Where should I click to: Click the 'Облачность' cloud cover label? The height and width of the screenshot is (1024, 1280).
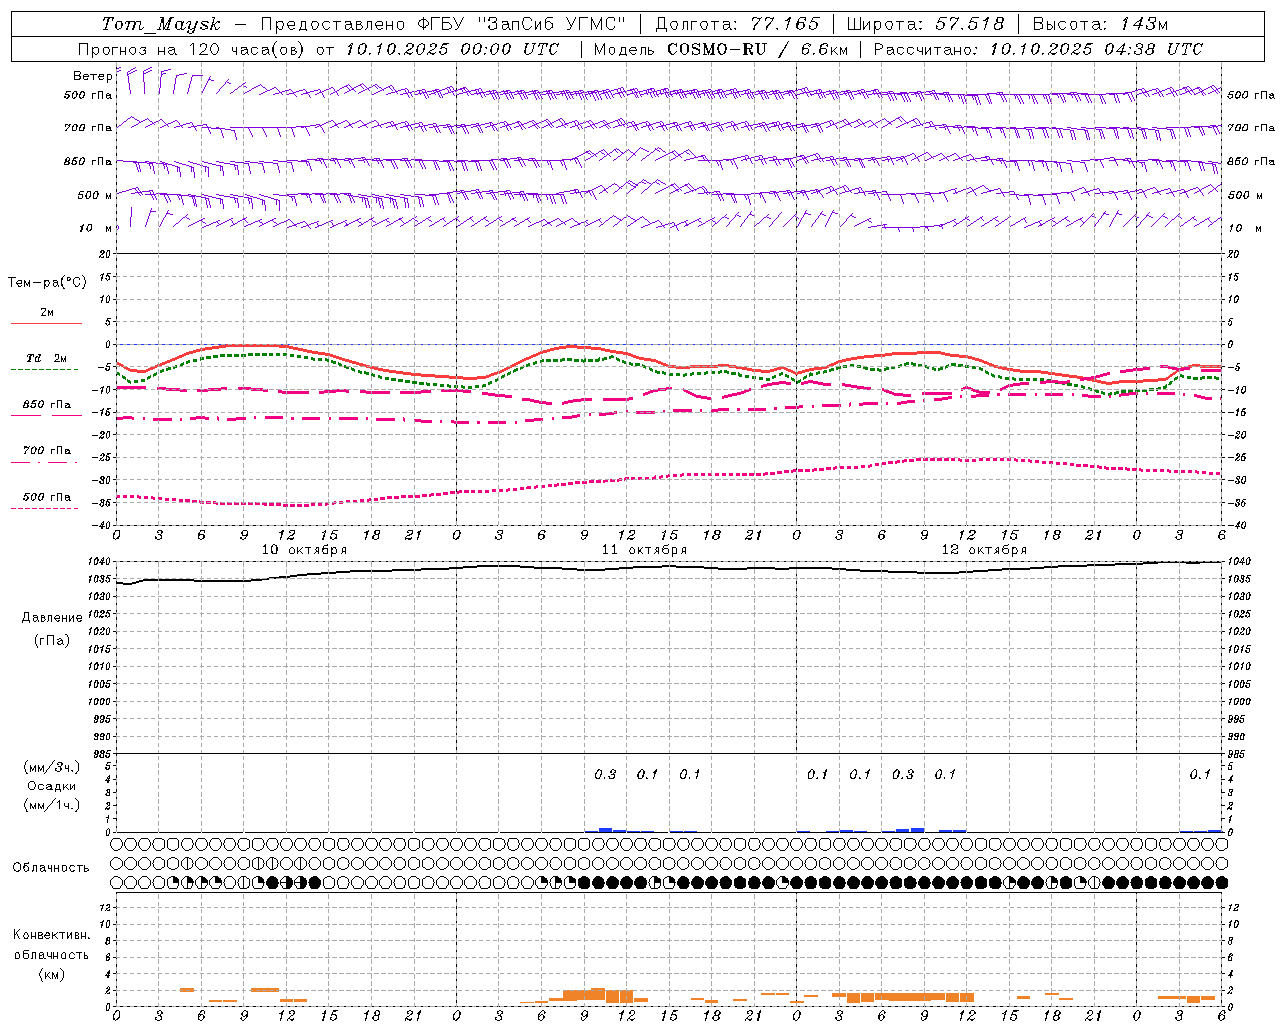(x=51, y=867)
